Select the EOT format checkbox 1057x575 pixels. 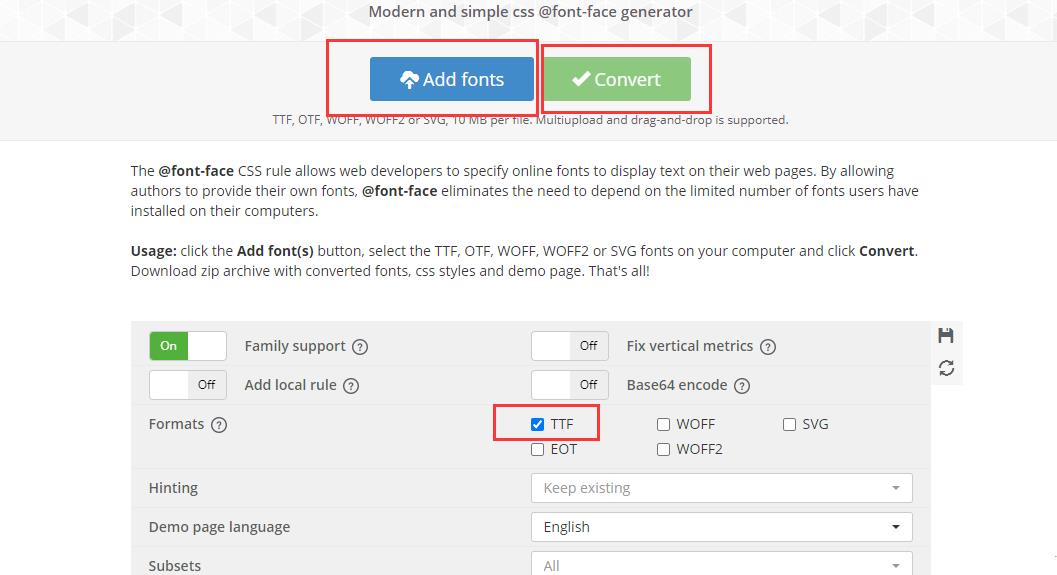538,450
